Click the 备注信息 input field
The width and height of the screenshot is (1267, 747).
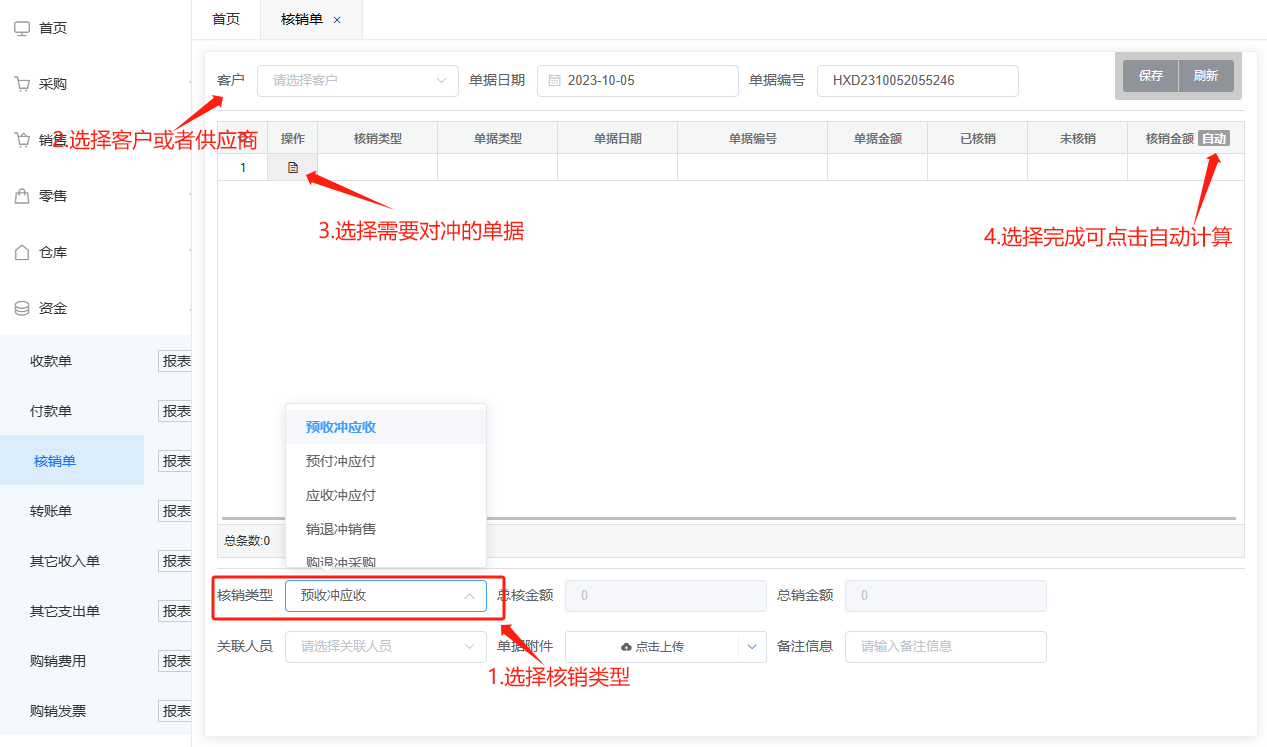point(945,647)
